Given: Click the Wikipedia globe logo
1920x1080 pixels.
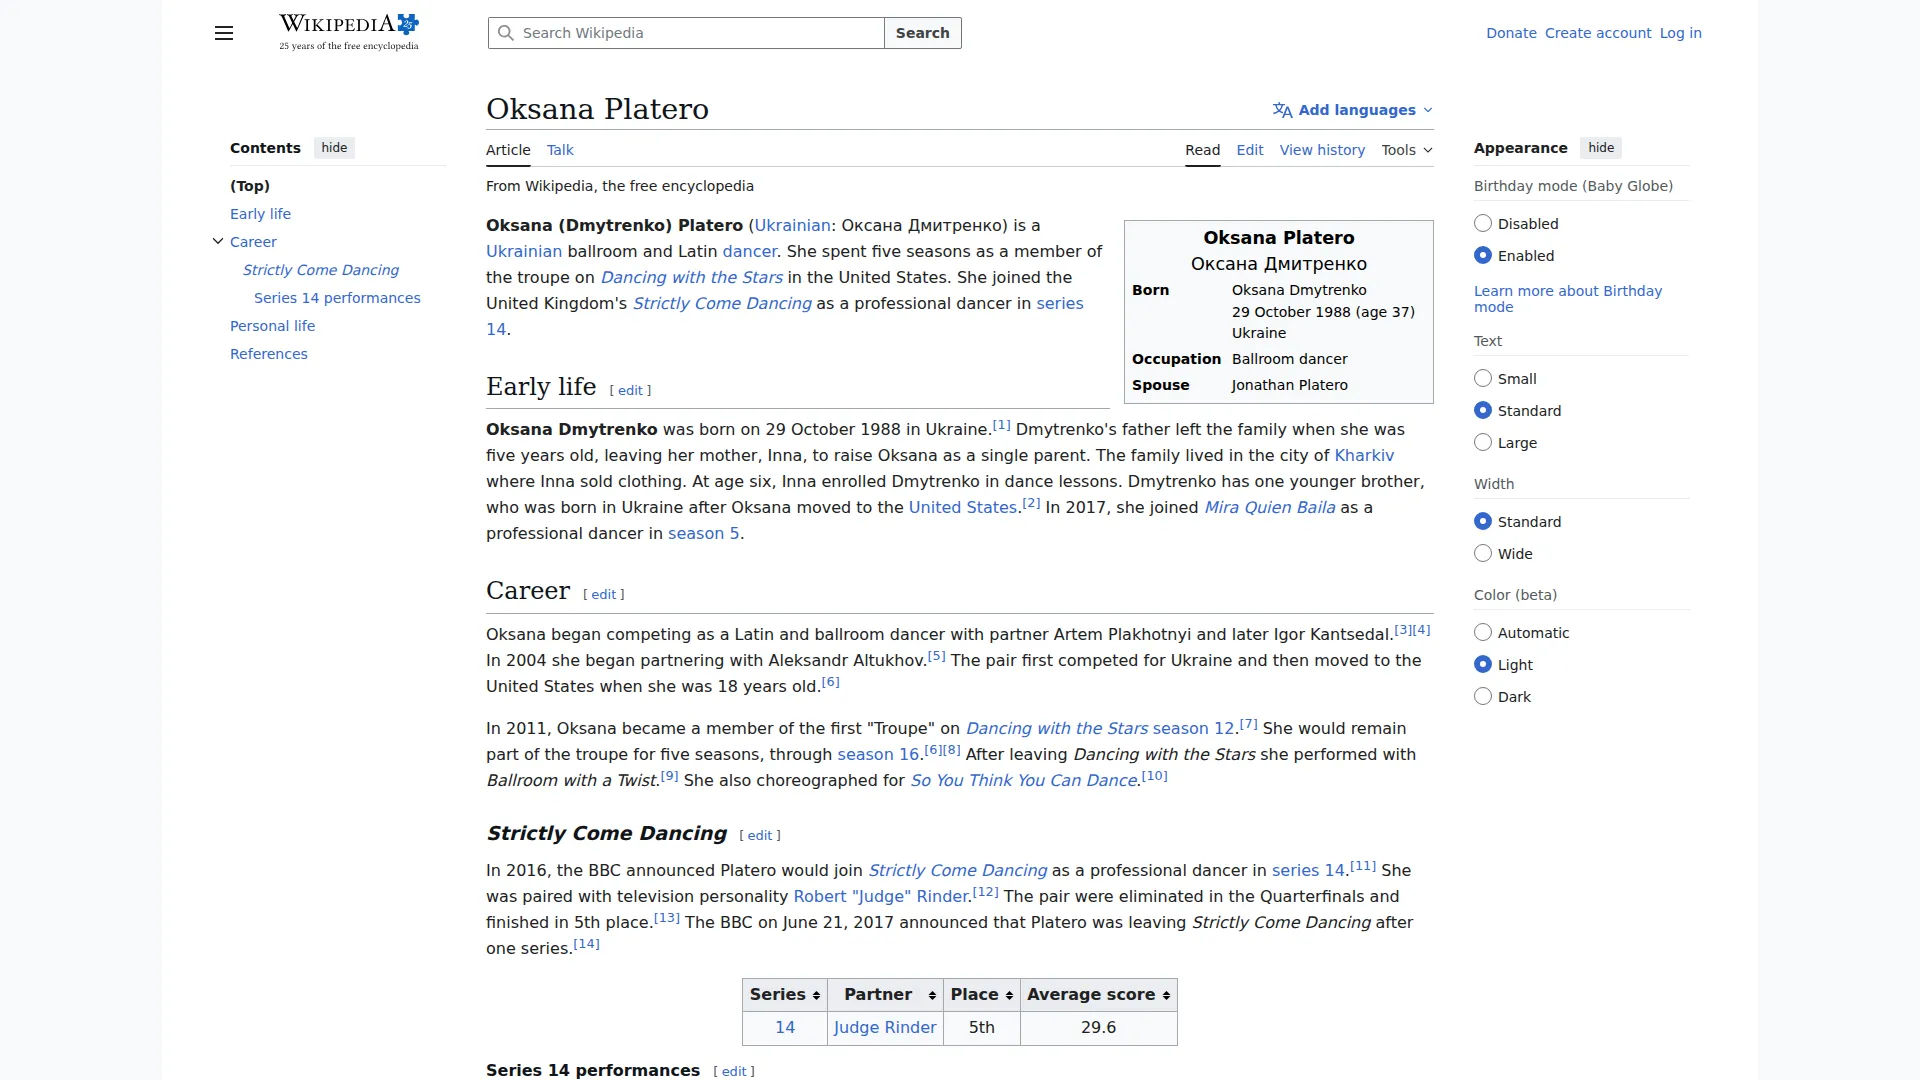Looking at the screenshot, I should click(407, 24).
